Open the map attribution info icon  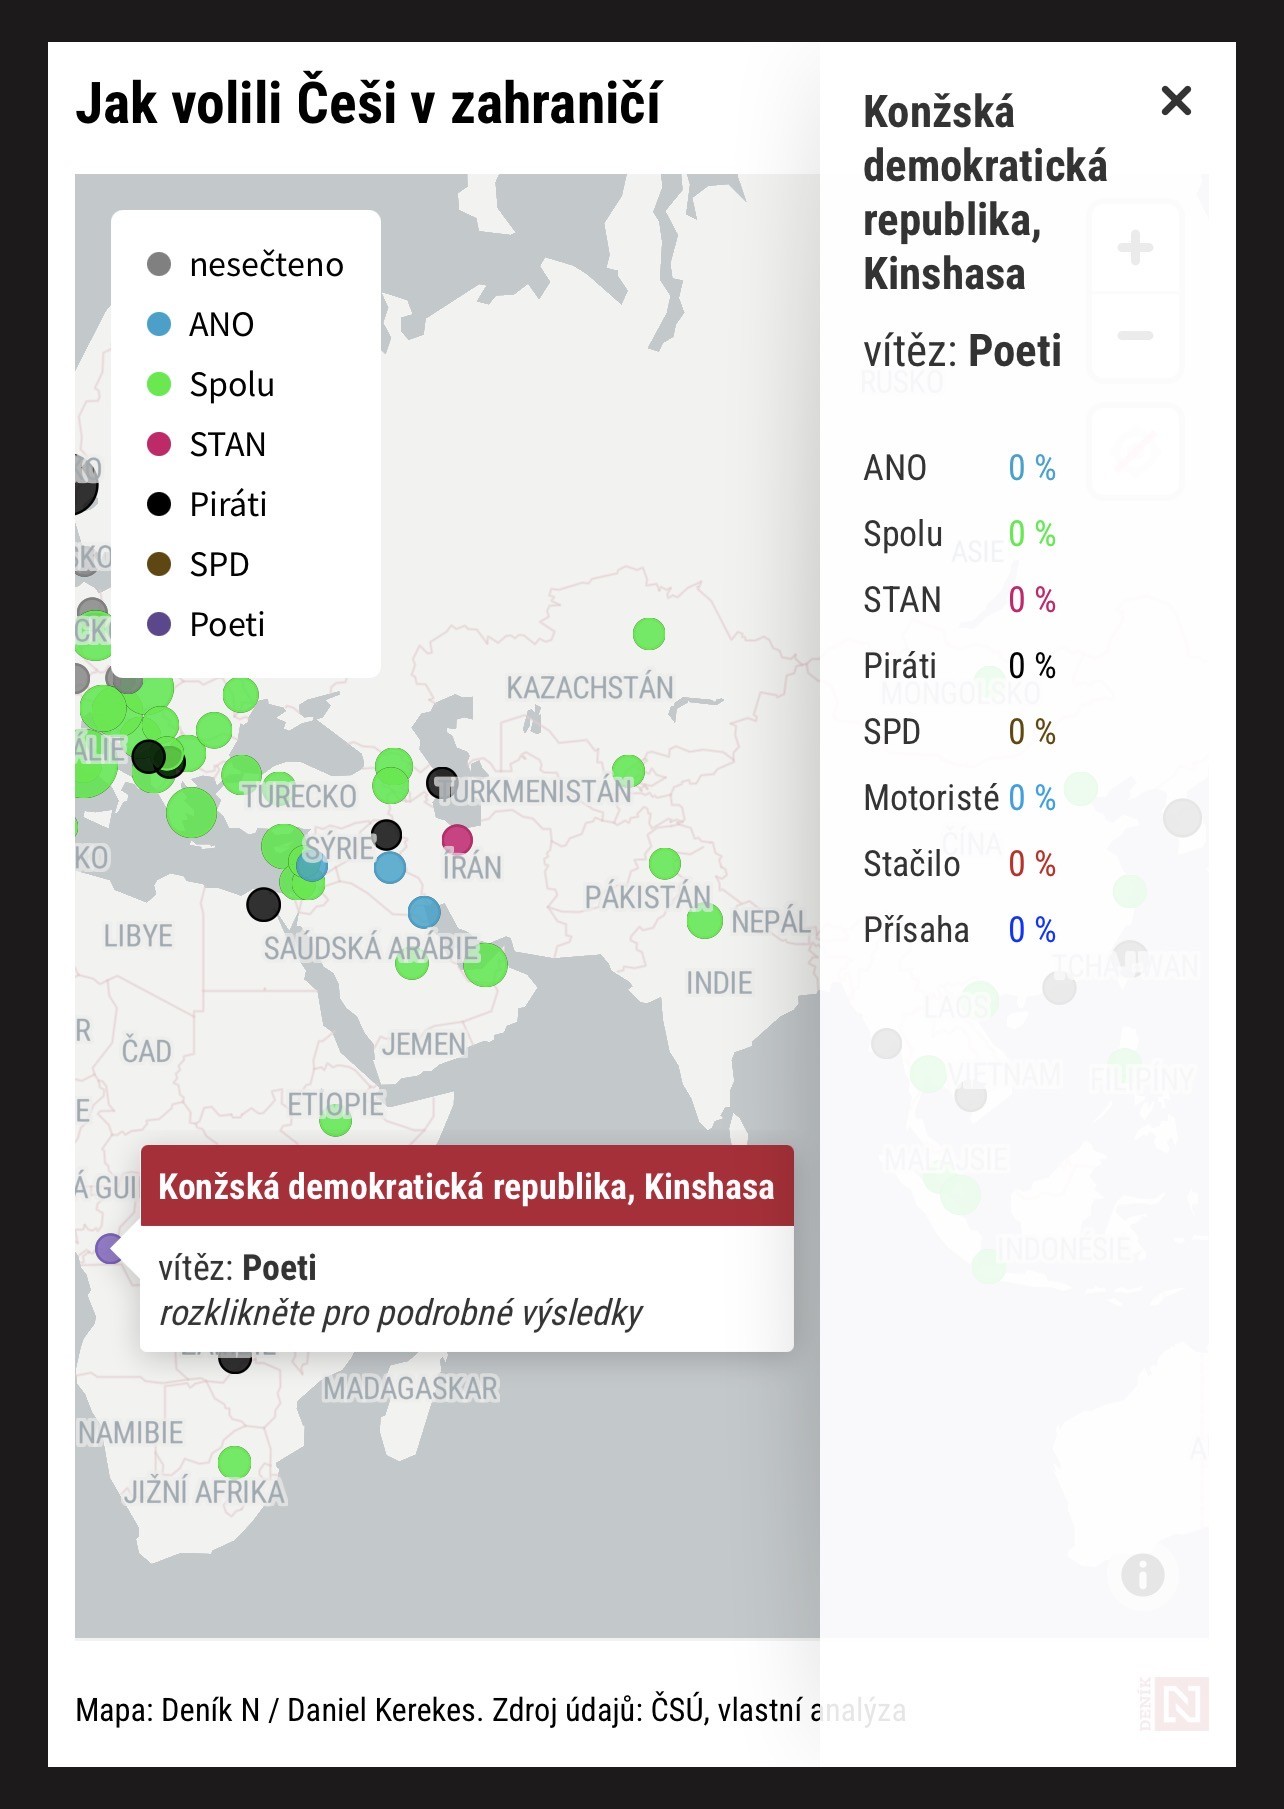click(x=1142, y=1575)
